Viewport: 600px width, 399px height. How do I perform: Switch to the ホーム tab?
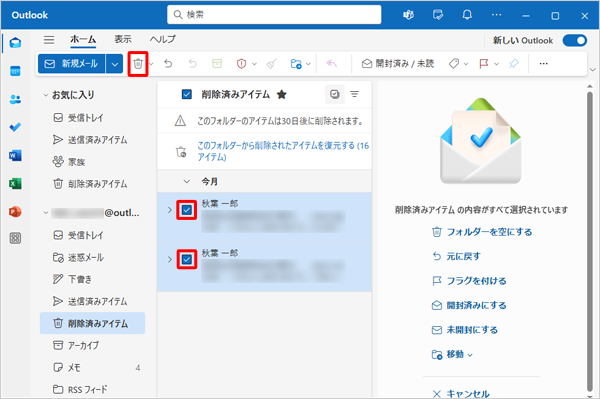coord(83,39)
